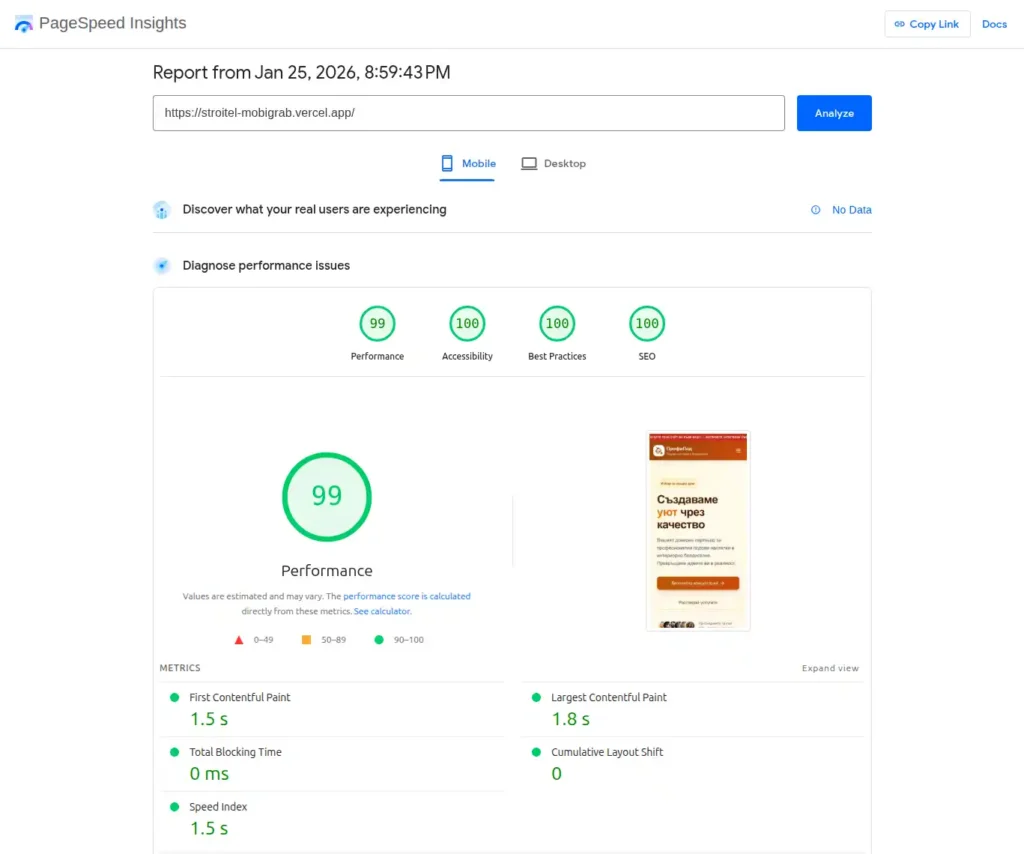Viewport: 1024px width, 854px height.
Task: Click the chain-link icon inside Copy Link button
Action: 898,24
